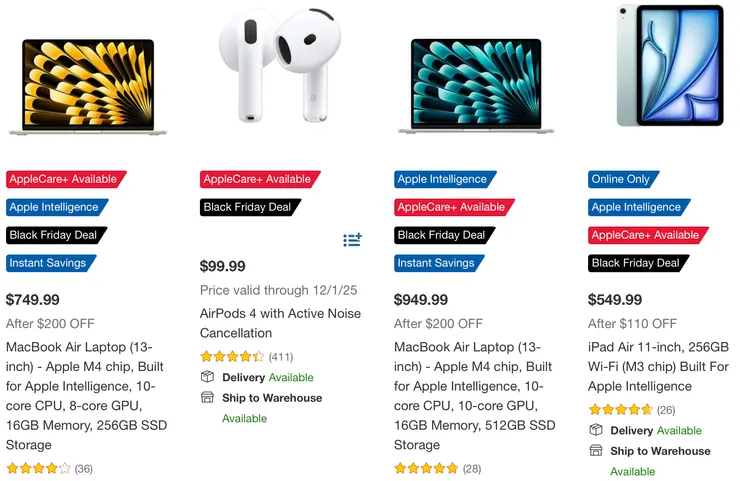This screenshot has width=740, height=481.
Task: Open the MacBook Air 512GB SSD product title
Action: point(476,395)
